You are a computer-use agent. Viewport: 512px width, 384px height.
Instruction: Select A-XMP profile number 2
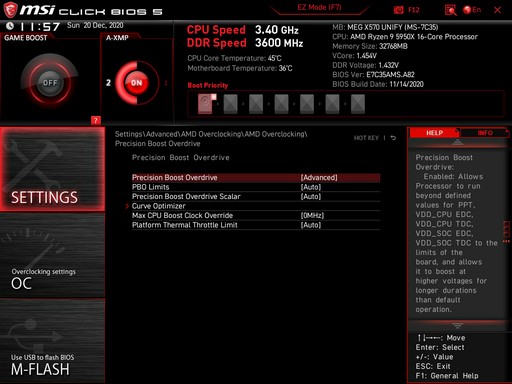[108, 82]
